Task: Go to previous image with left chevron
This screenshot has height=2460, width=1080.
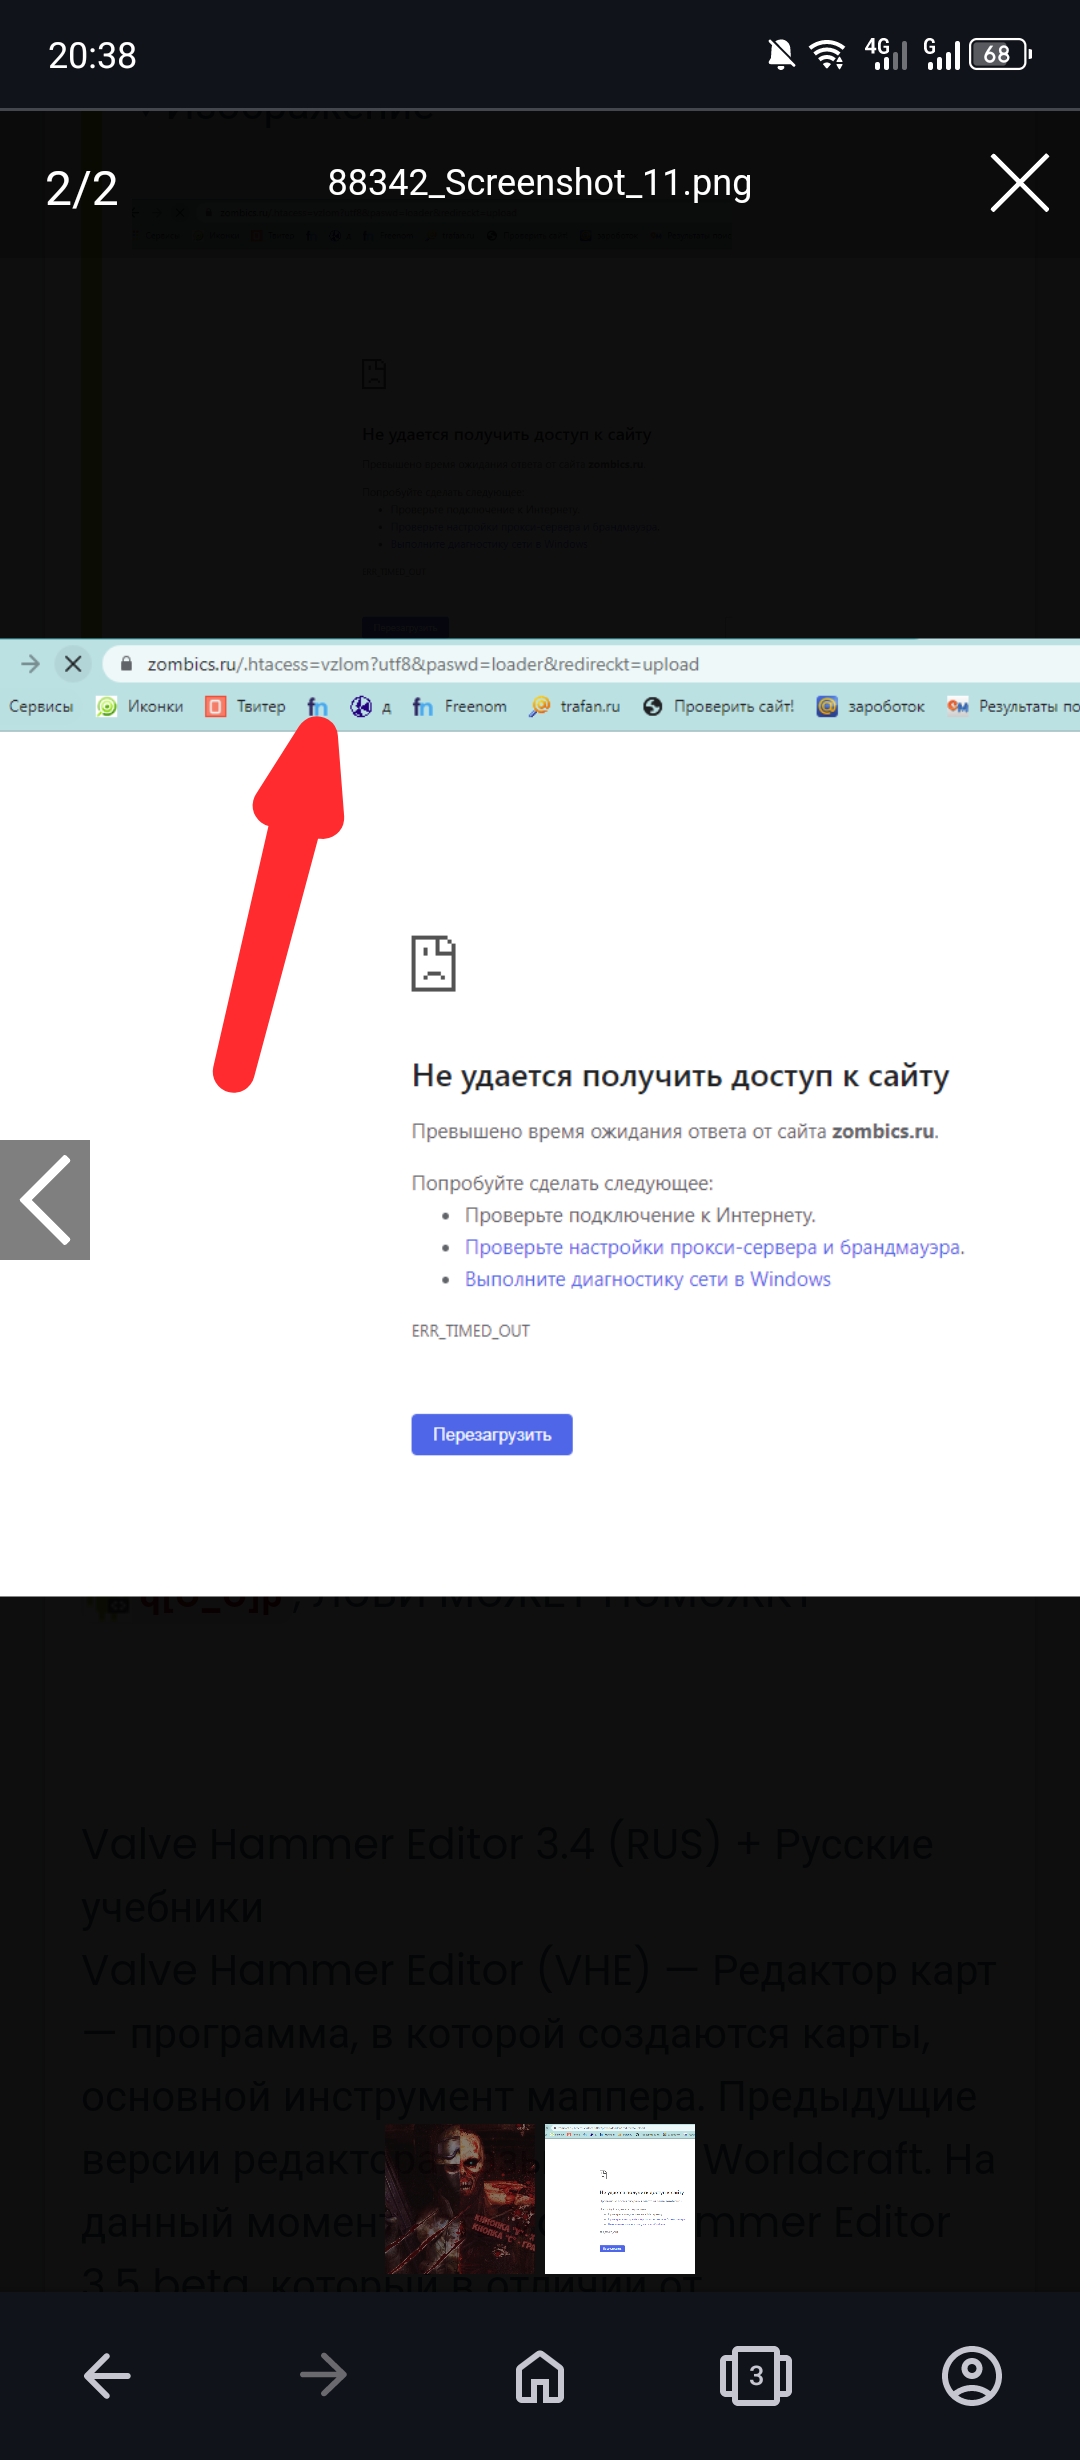Action: pos(45,1199)
